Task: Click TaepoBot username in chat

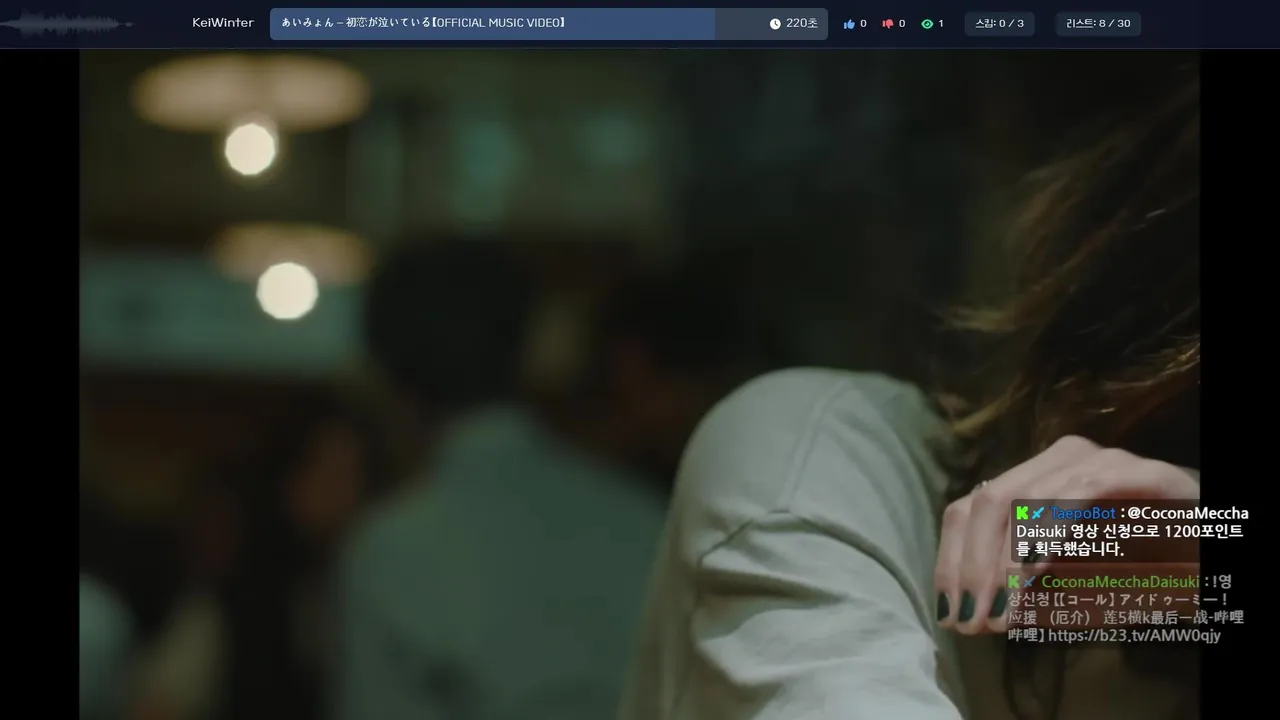Action: [1082, 513]
